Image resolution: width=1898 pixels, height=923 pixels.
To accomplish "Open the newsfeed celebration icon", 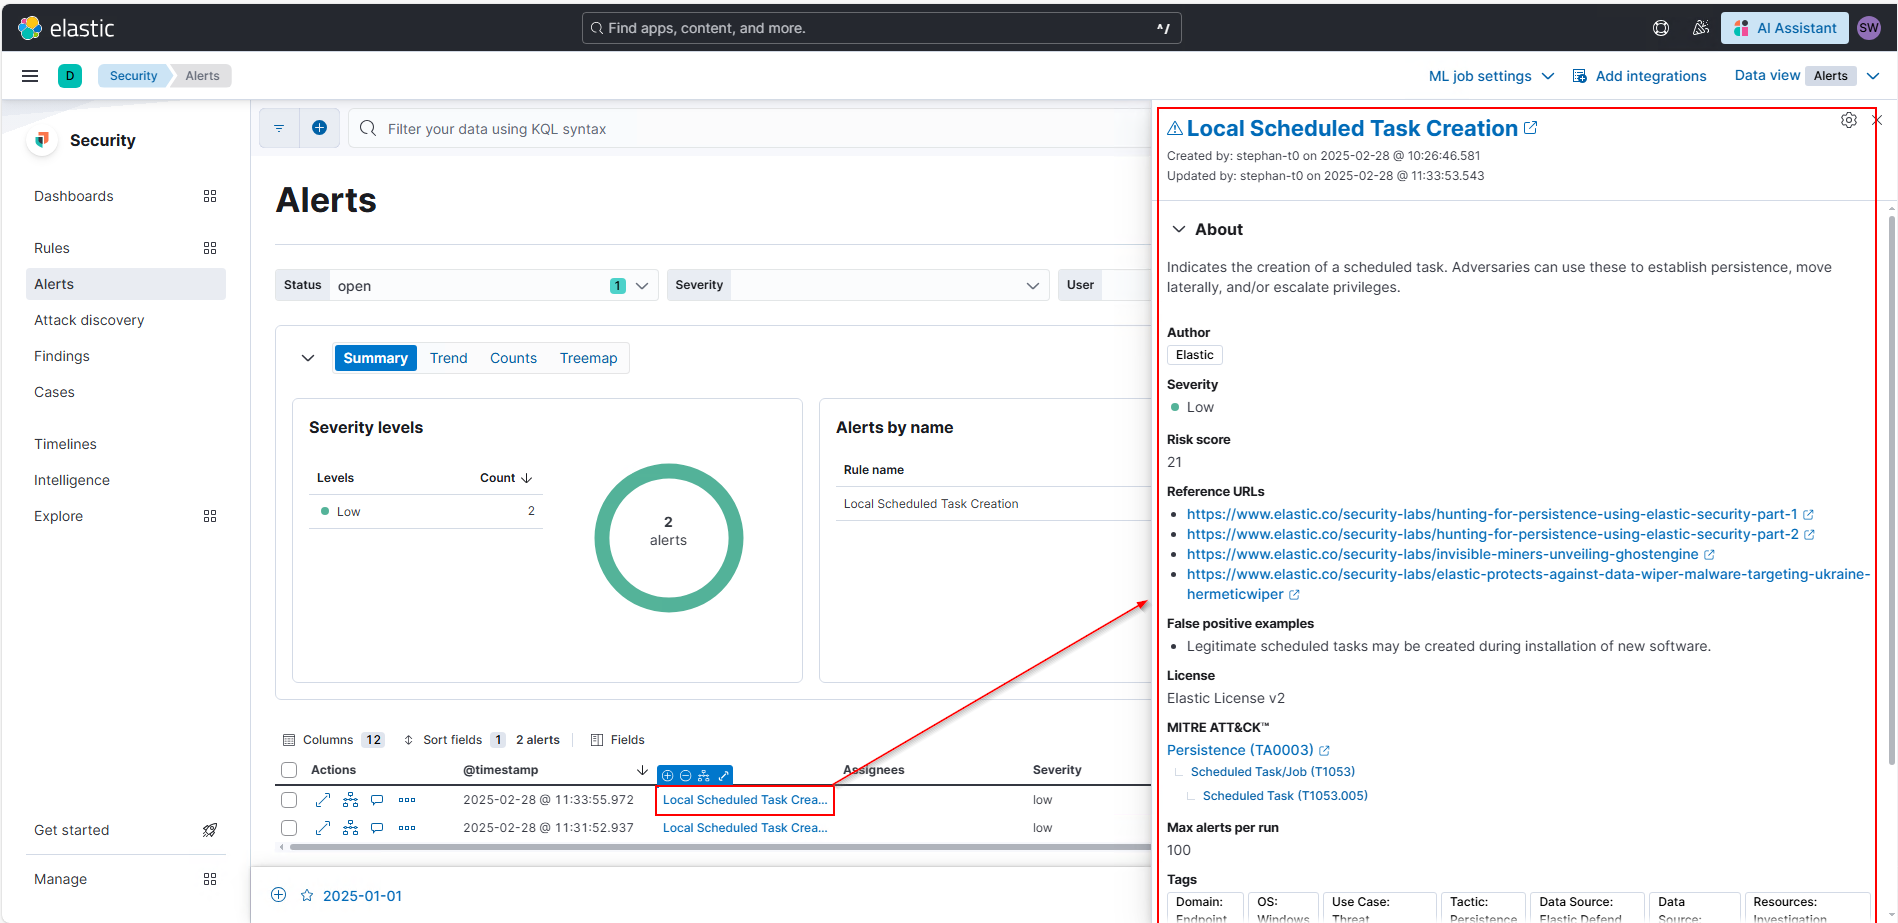I will tap(1700, 28).
